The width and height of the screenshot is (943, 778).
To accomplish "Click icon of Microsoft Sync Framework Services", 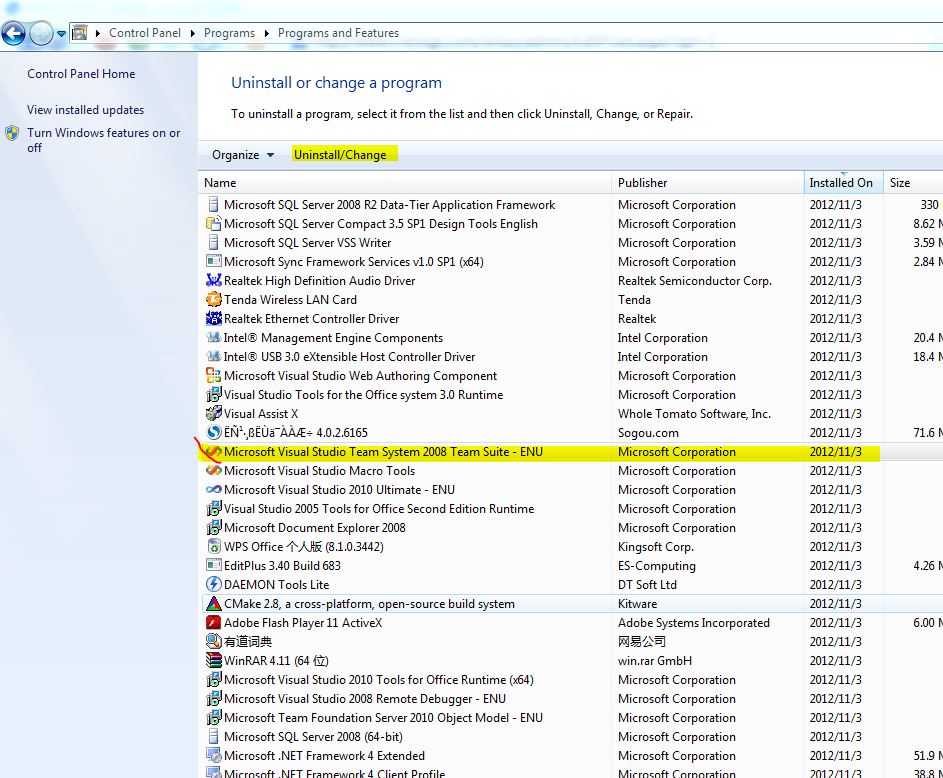I will click(213, 262).
